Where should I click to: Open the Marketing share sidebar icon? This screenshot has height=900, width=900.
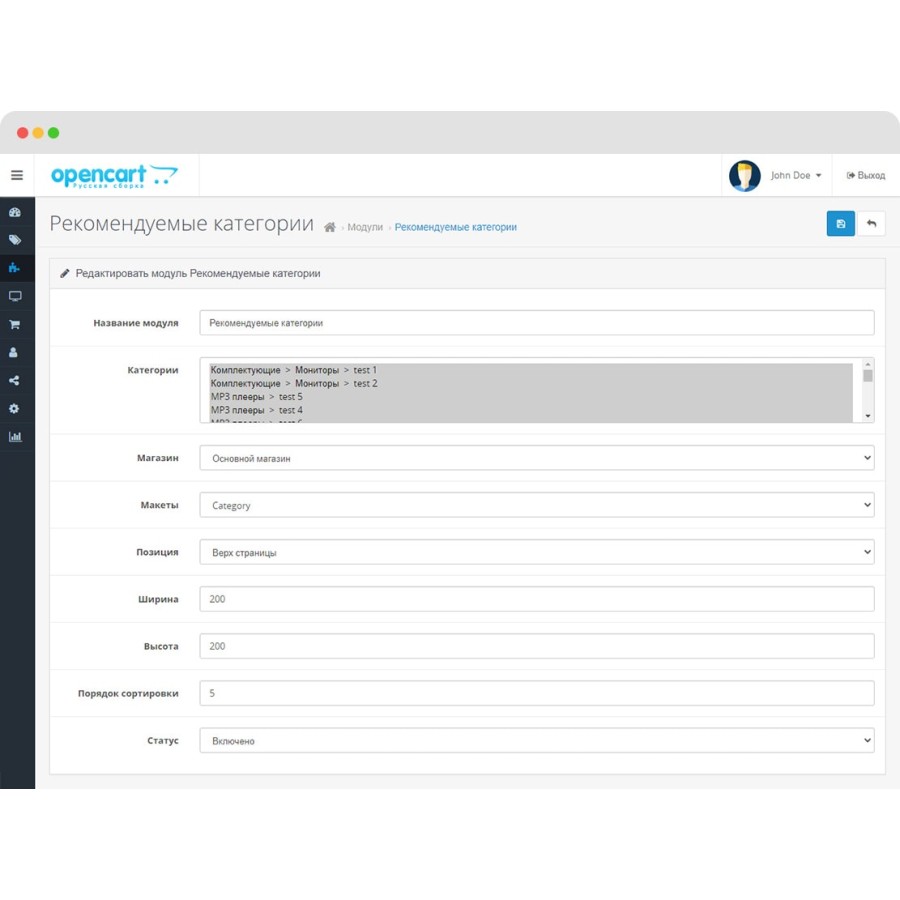pos(14,381)
